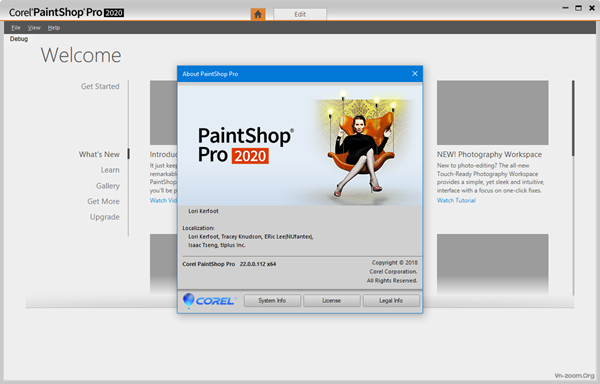Click the Photography Workspace thumbnail
This screenshot has height=384, width=600.
pos(492,112)
